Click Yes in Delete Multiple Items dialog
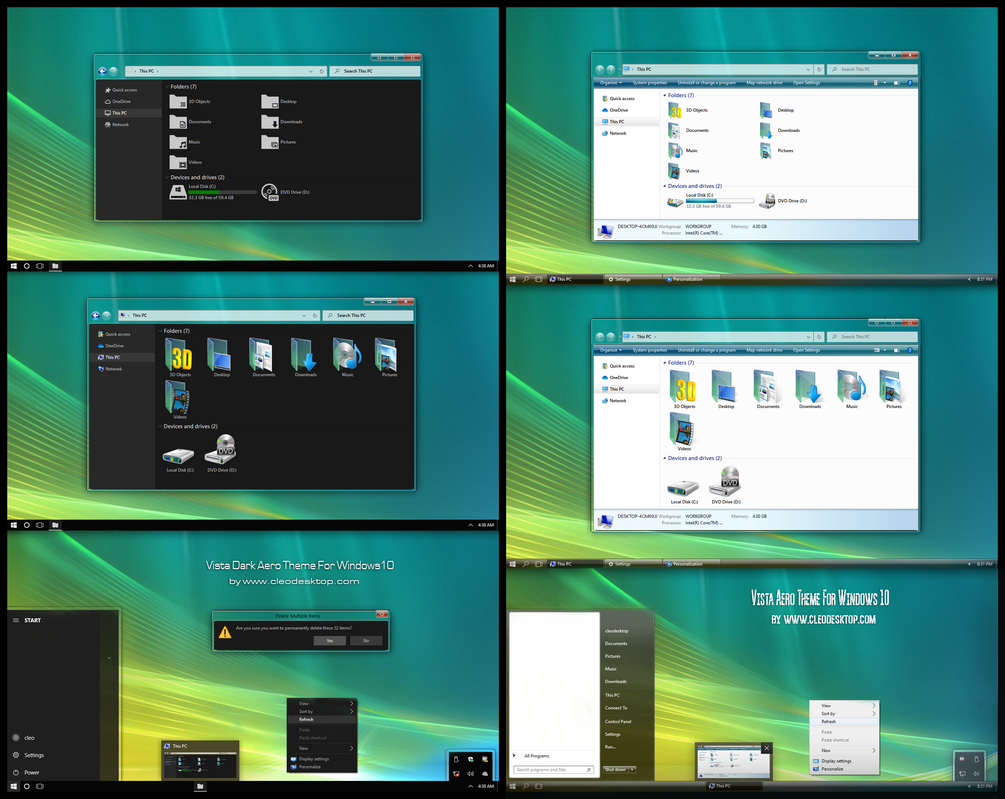This screenshot has height=799, width=1005. 330,641
